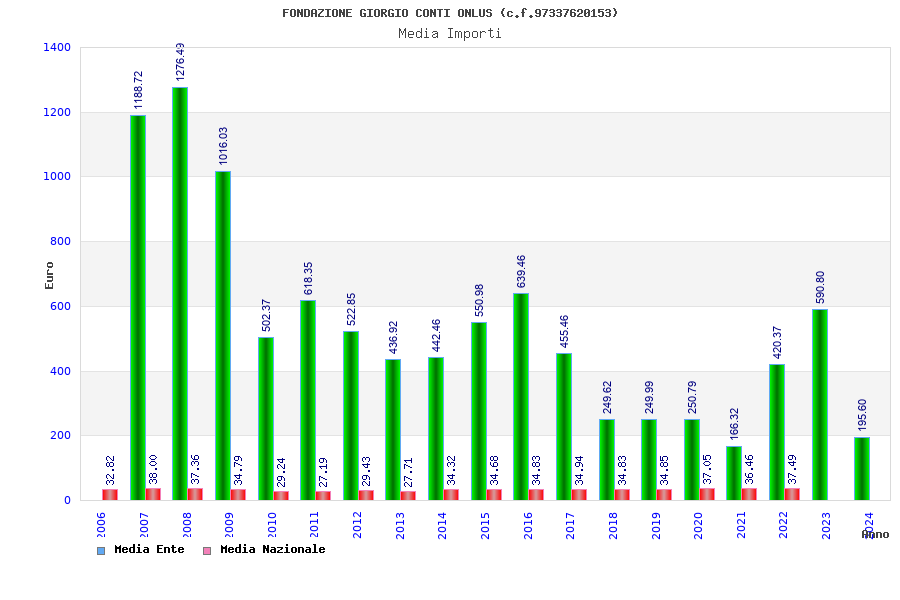This screenshot has width=900, height=600.
Task: Click the green bar labeled 420.37
Action: point(777,432)
